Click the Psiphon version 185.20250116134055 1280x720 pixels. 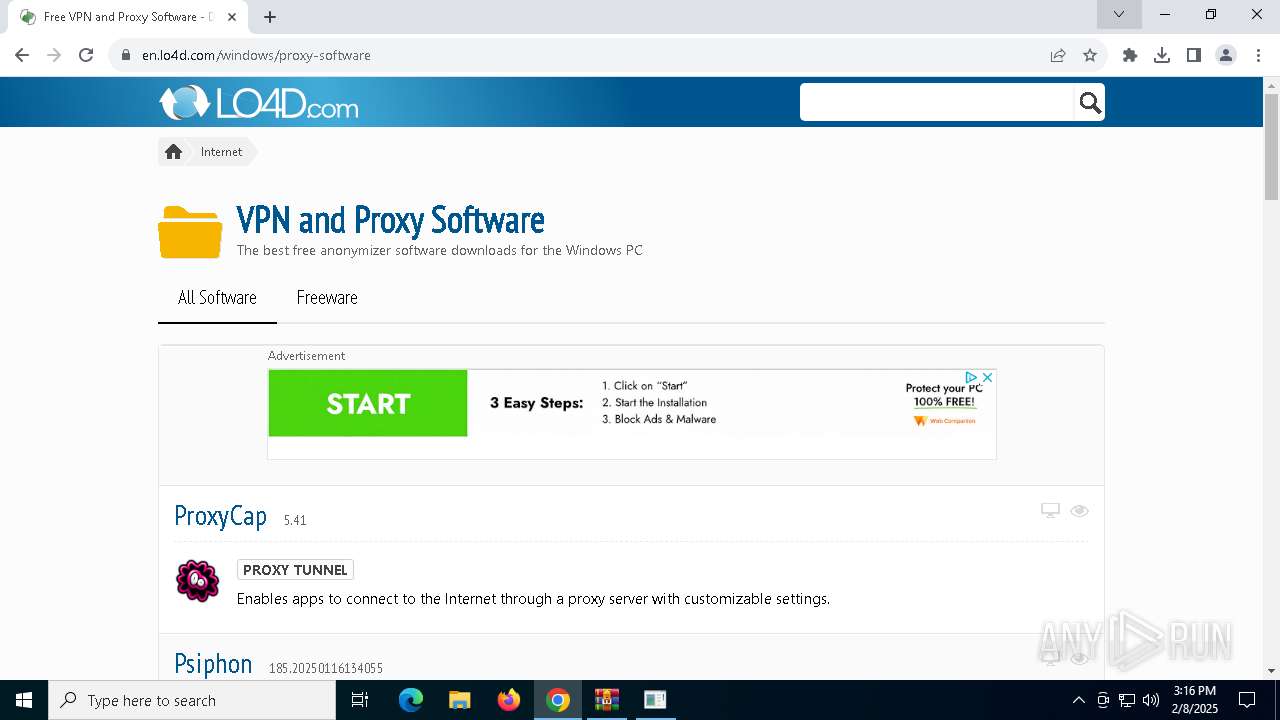point(326,668)
